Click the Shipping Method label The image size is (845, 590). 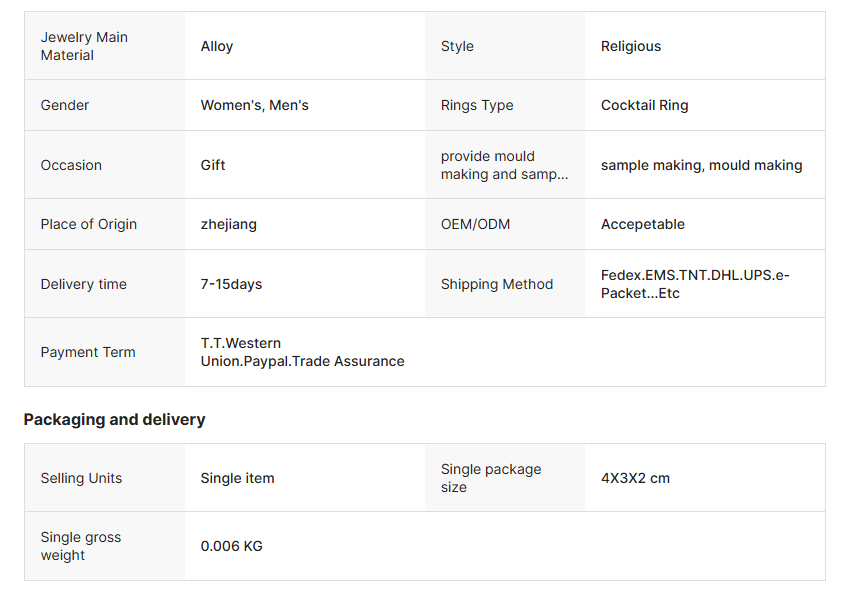click(497, 284)
